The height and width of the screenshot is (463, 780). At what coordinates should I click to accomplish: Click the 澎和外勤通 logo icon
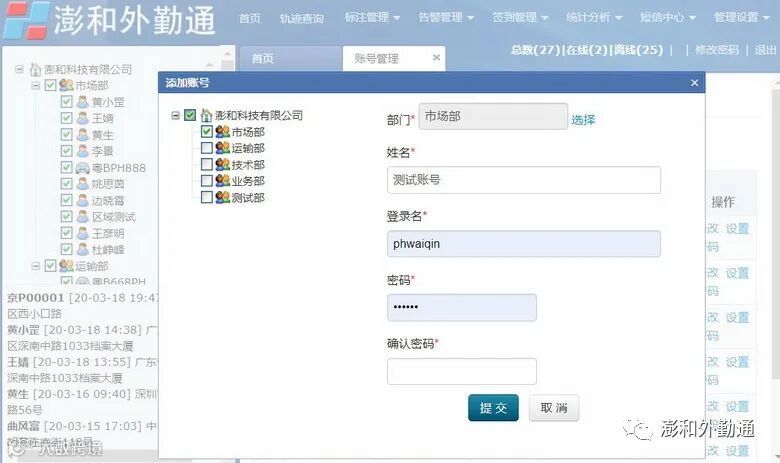click(26, 20)
